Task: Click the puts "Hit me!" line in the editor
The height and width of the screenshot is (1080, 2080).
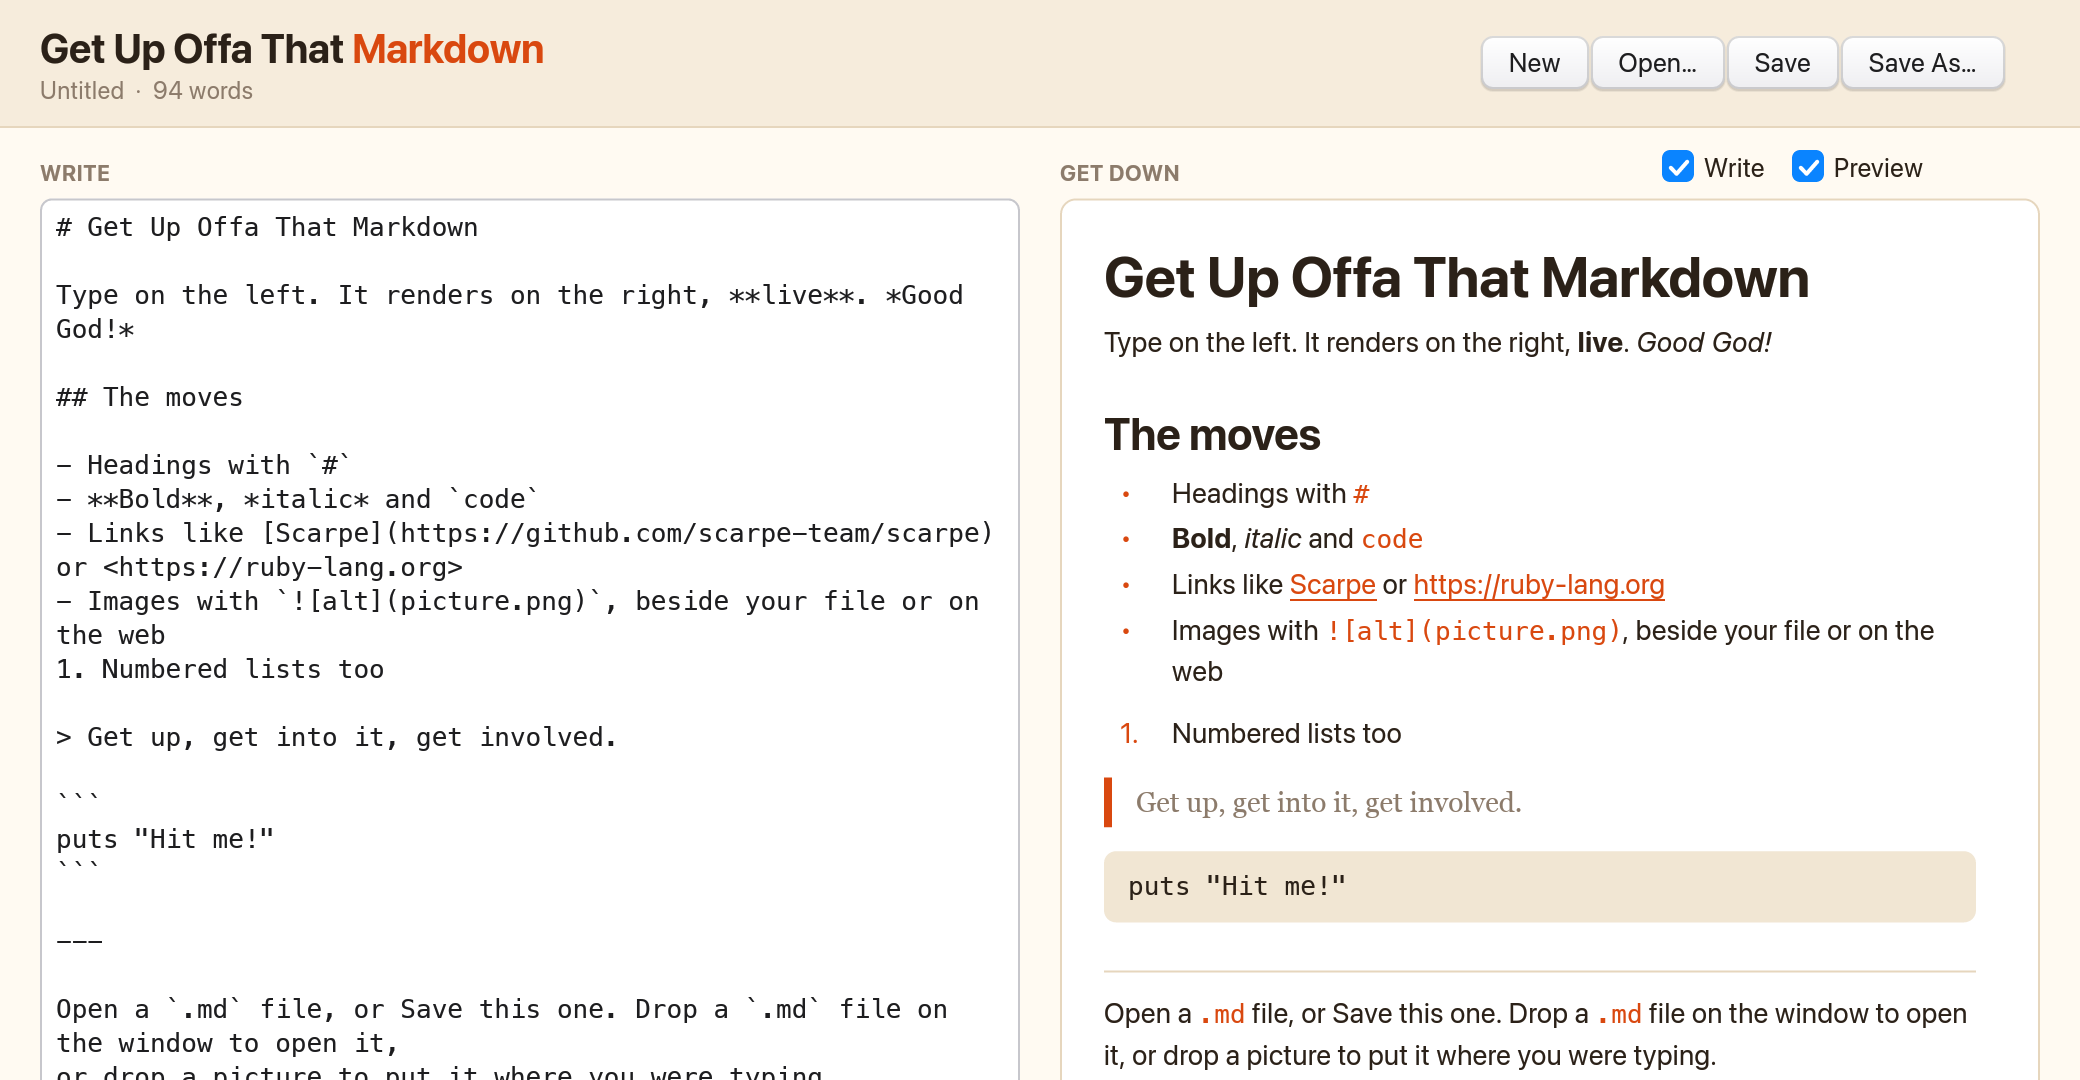Action: (165, 839)
